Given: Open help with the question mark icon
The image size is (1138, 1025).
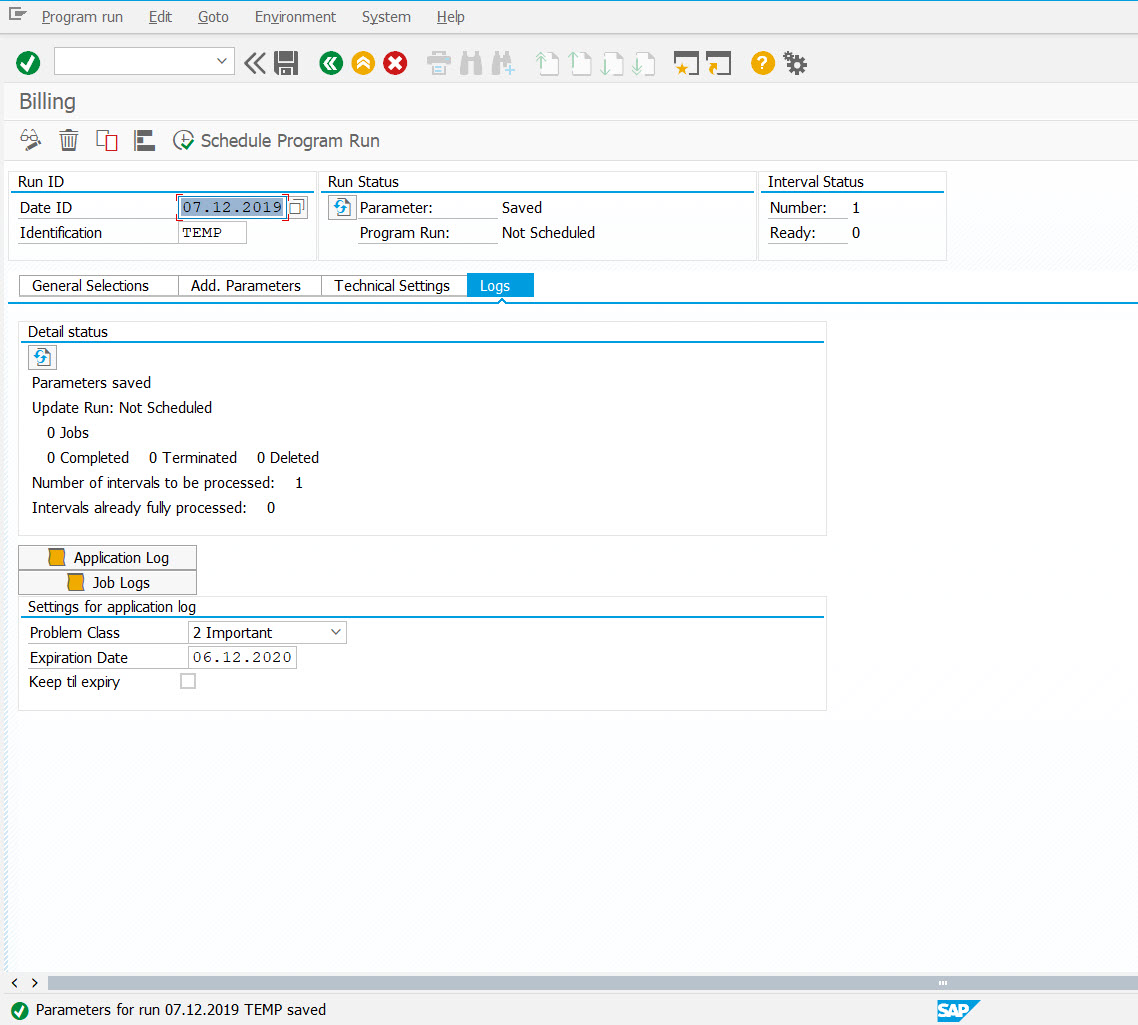Looking at the screenshot, I should click(762, 63).
